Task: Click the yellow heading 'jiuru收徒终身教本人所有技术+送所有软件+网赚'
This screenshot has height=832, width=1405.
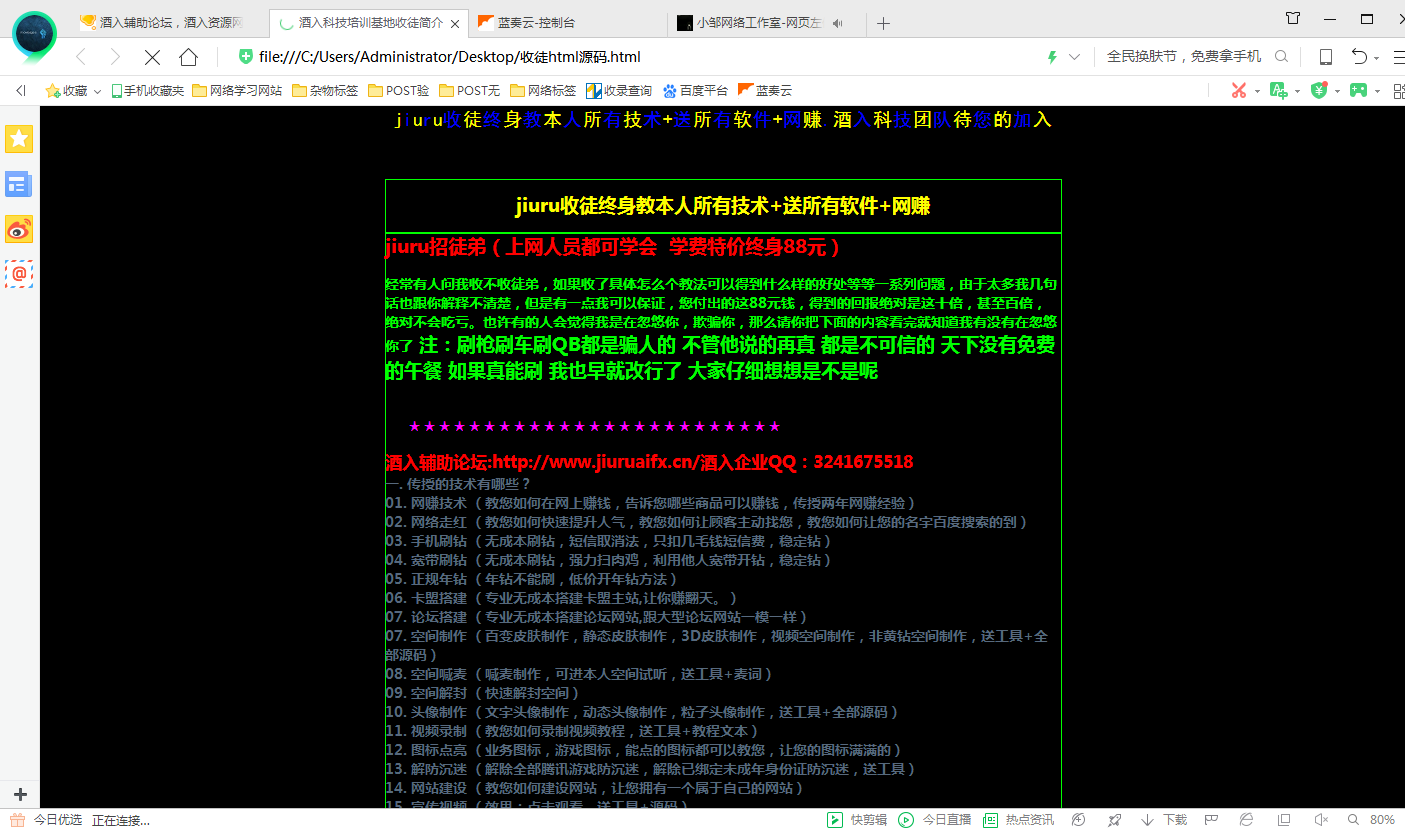Action: tap(723, 206)
